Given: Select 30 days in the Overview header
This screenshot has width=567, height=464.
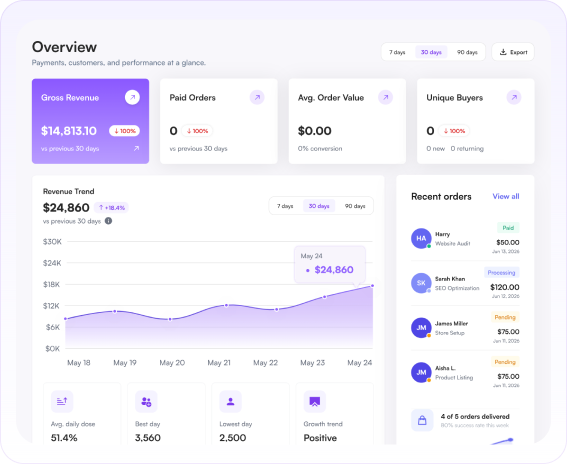Looking at the screenshot, I should click(x=431, y=52).
